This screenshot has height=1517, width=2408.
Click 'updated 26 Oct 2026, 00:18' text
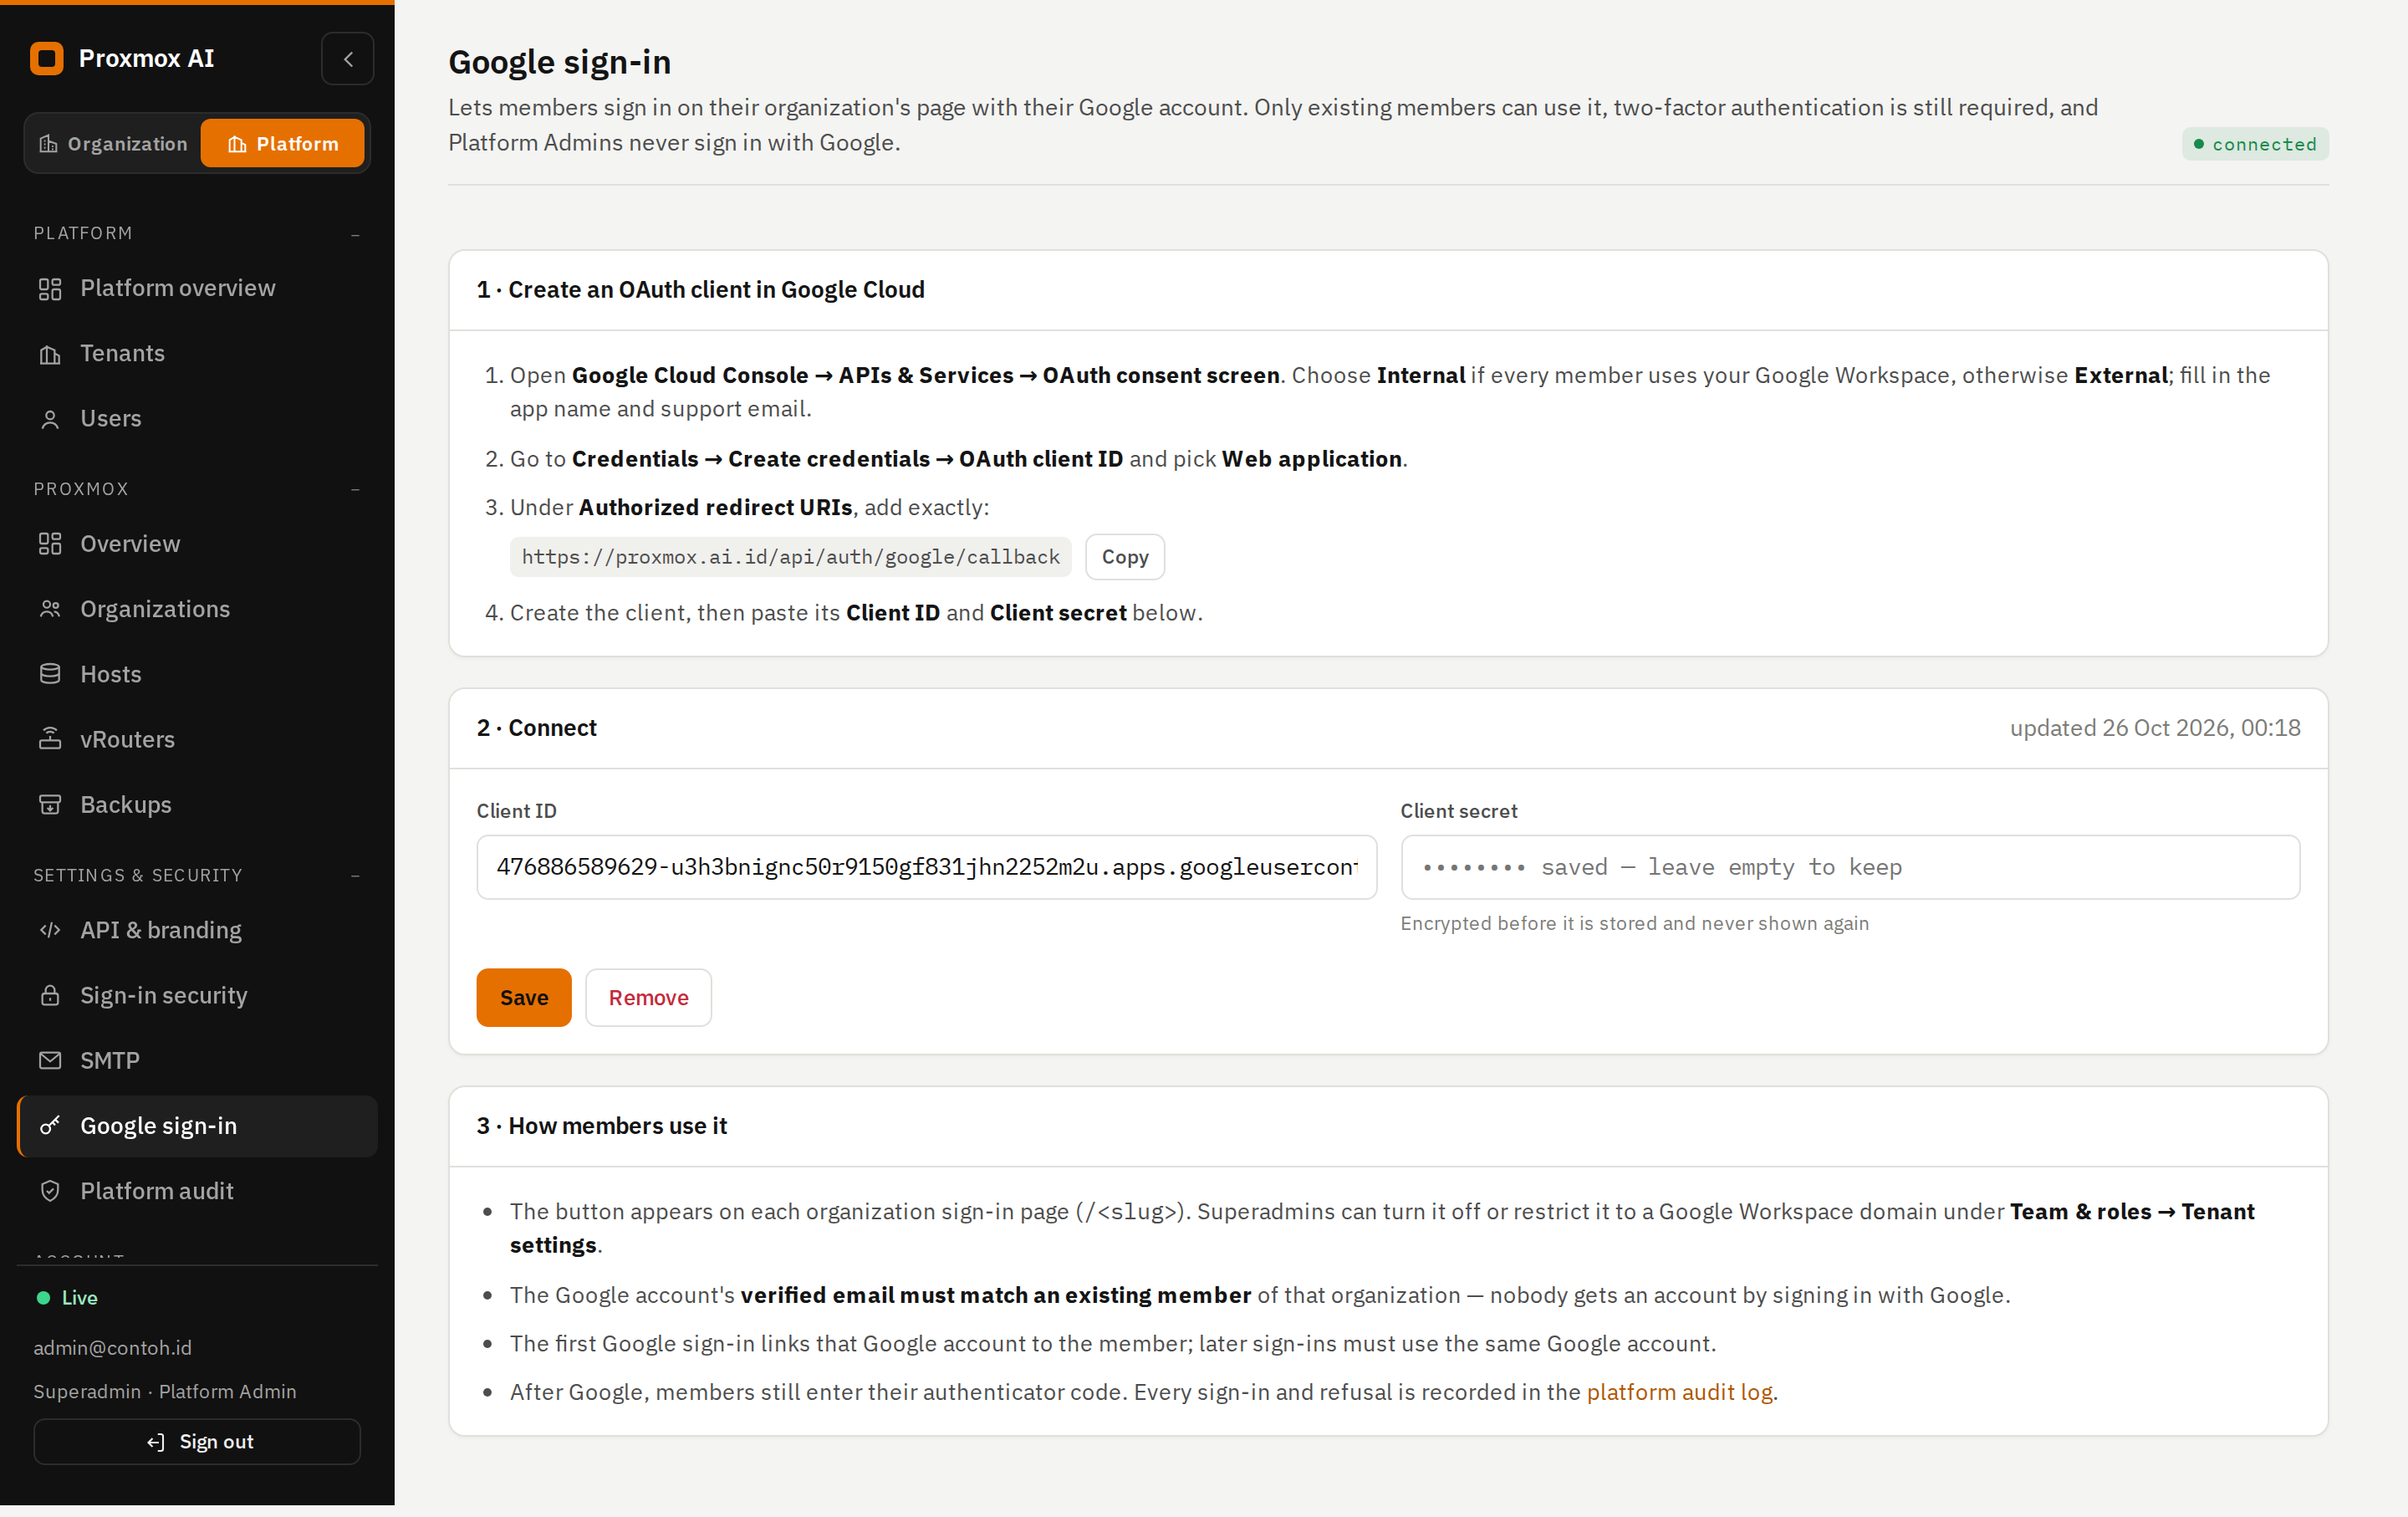click(x=2155, y=728)
